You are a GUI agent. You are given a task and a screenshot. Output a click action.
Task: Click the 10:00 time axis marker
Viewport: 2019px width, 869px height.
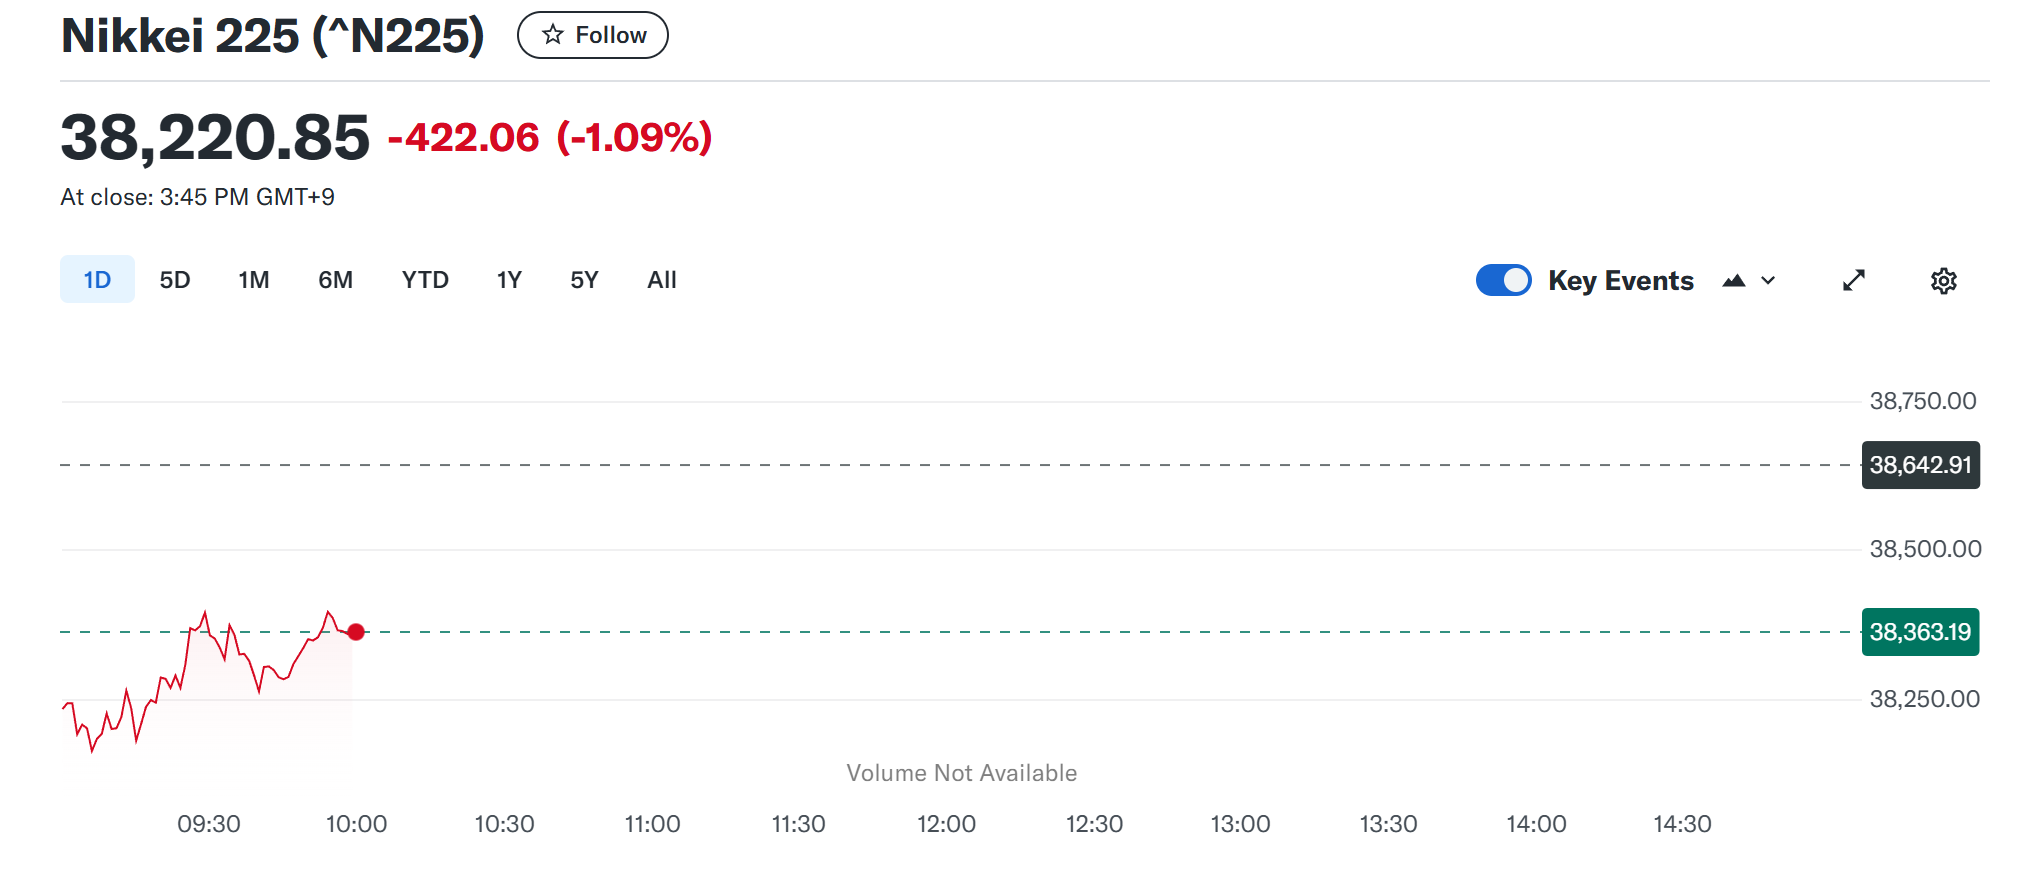356,824
